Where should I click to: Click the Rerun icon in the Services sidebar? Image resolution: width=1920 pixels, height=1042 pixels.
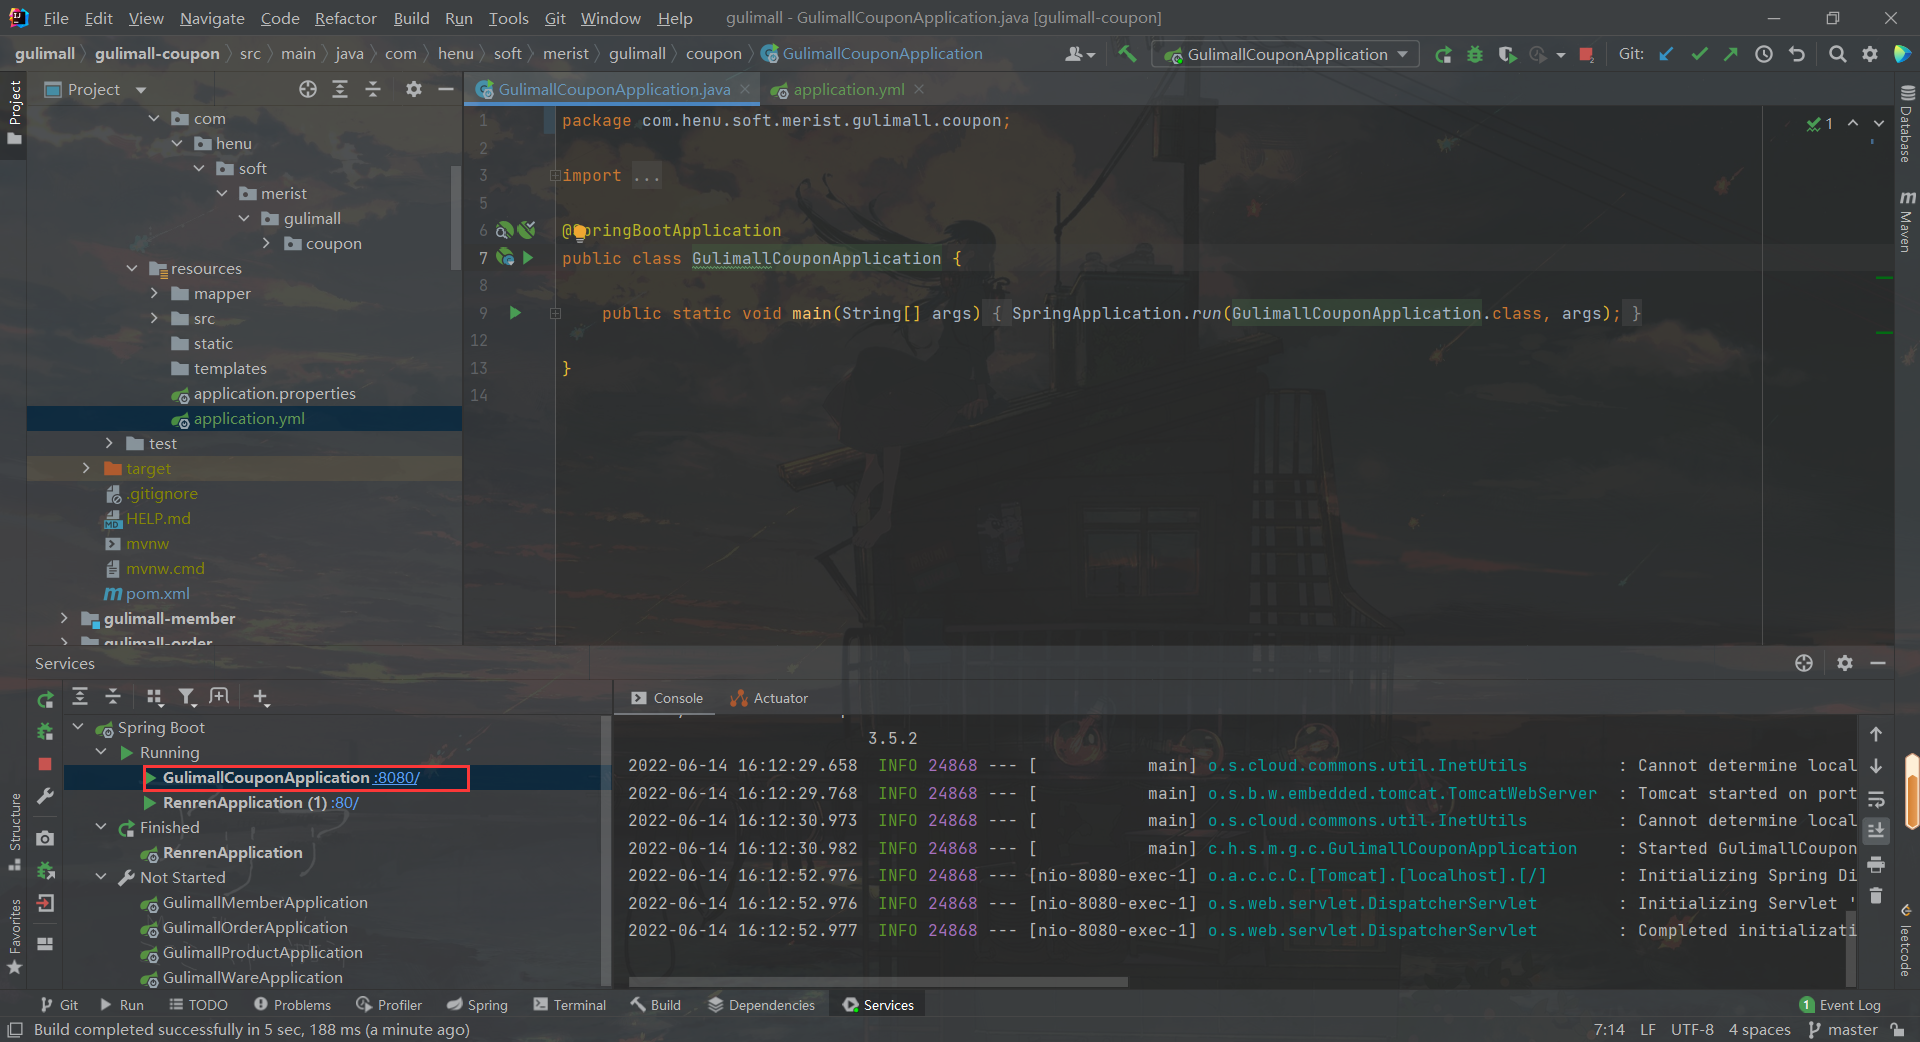(45, 699)
